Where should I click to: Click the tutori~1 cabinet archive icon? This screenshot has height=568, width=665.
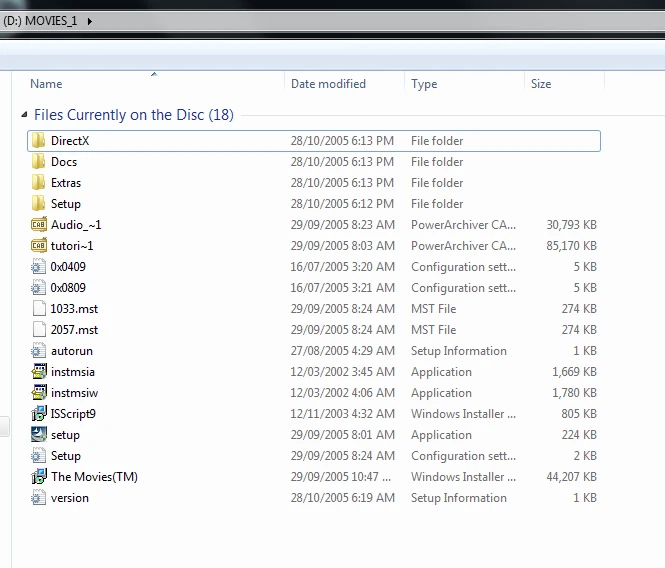(39, 246)
